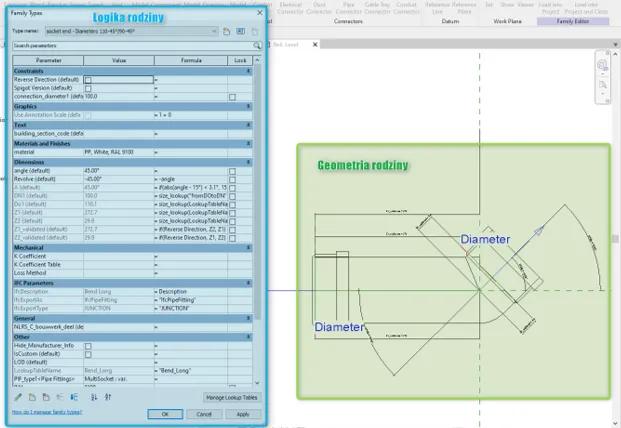The width and height of the screenshot is (621, 428).
Task: Sort parameters in ascending order
Action: (x=94, y=397)
